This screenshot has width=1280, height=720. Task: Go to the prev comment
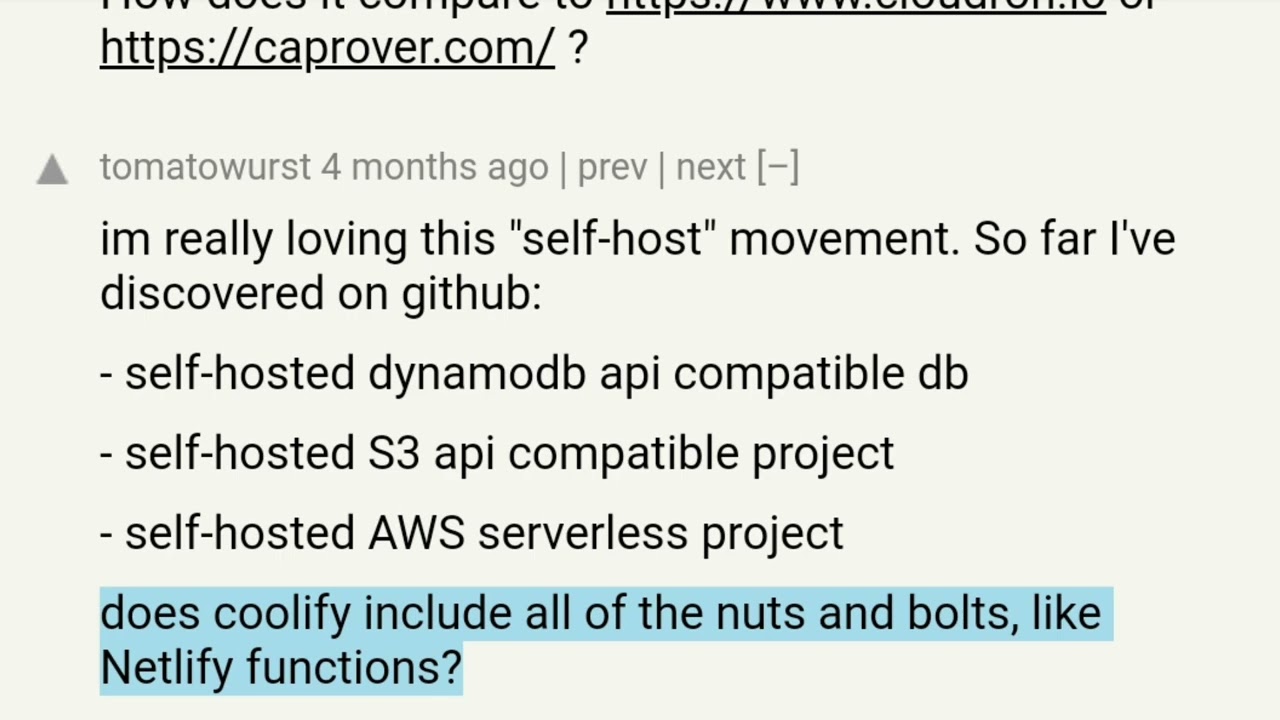(612, 167)
